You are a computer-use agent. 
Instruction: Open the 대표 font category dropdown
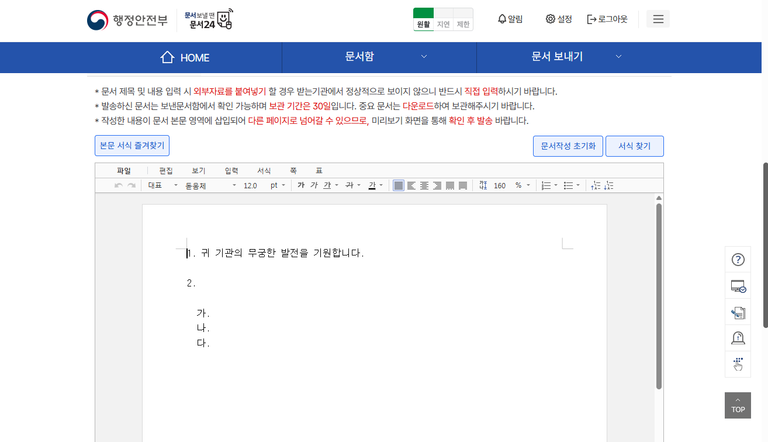coord(162,186)
